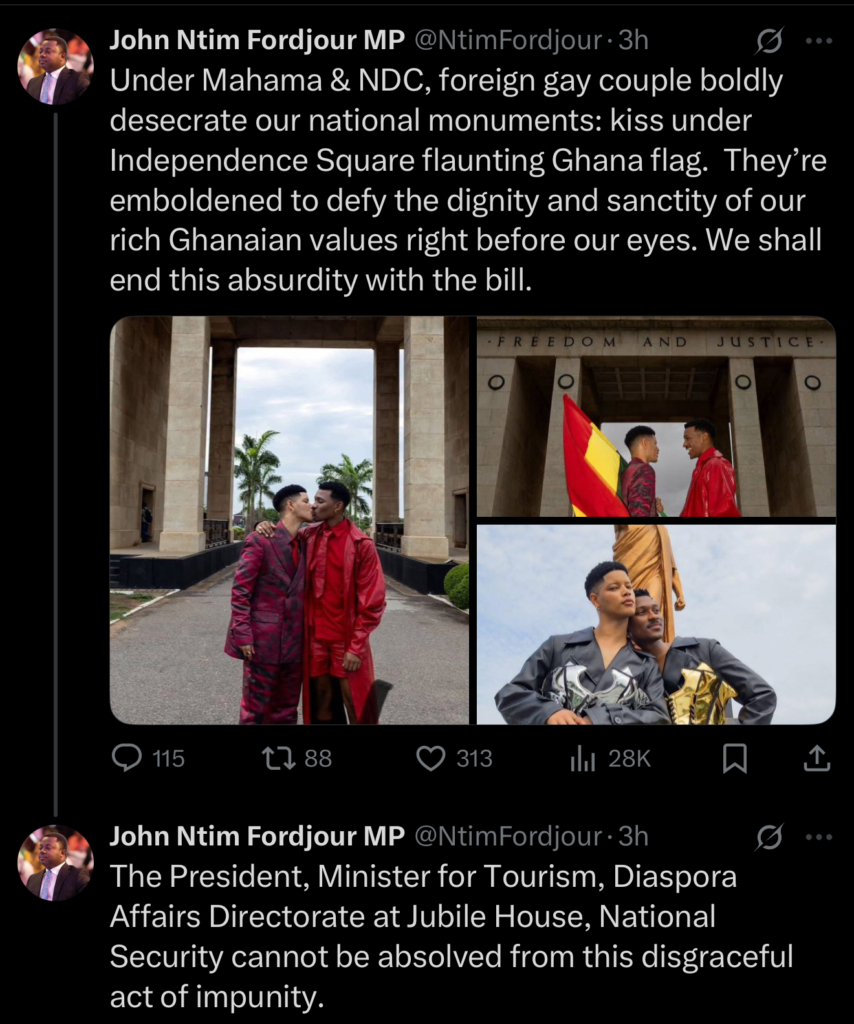Like the first tweet with 313 likes
Viewport: 854px width, 1024px height.
tap(431, 759)
